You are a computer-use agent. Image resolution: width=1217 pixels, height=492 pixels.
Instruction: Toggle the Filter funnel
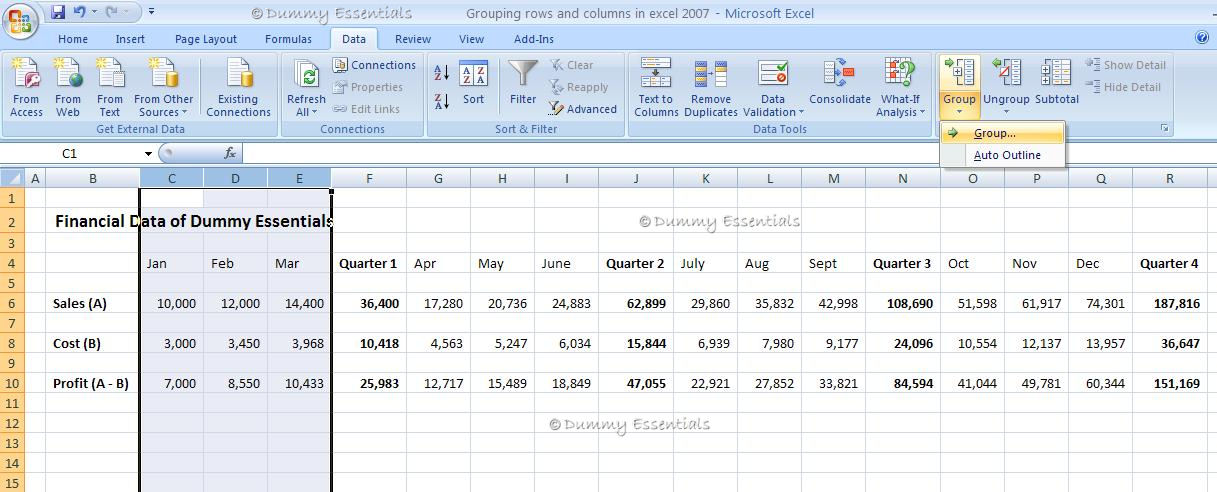click(x=523, y=84)
